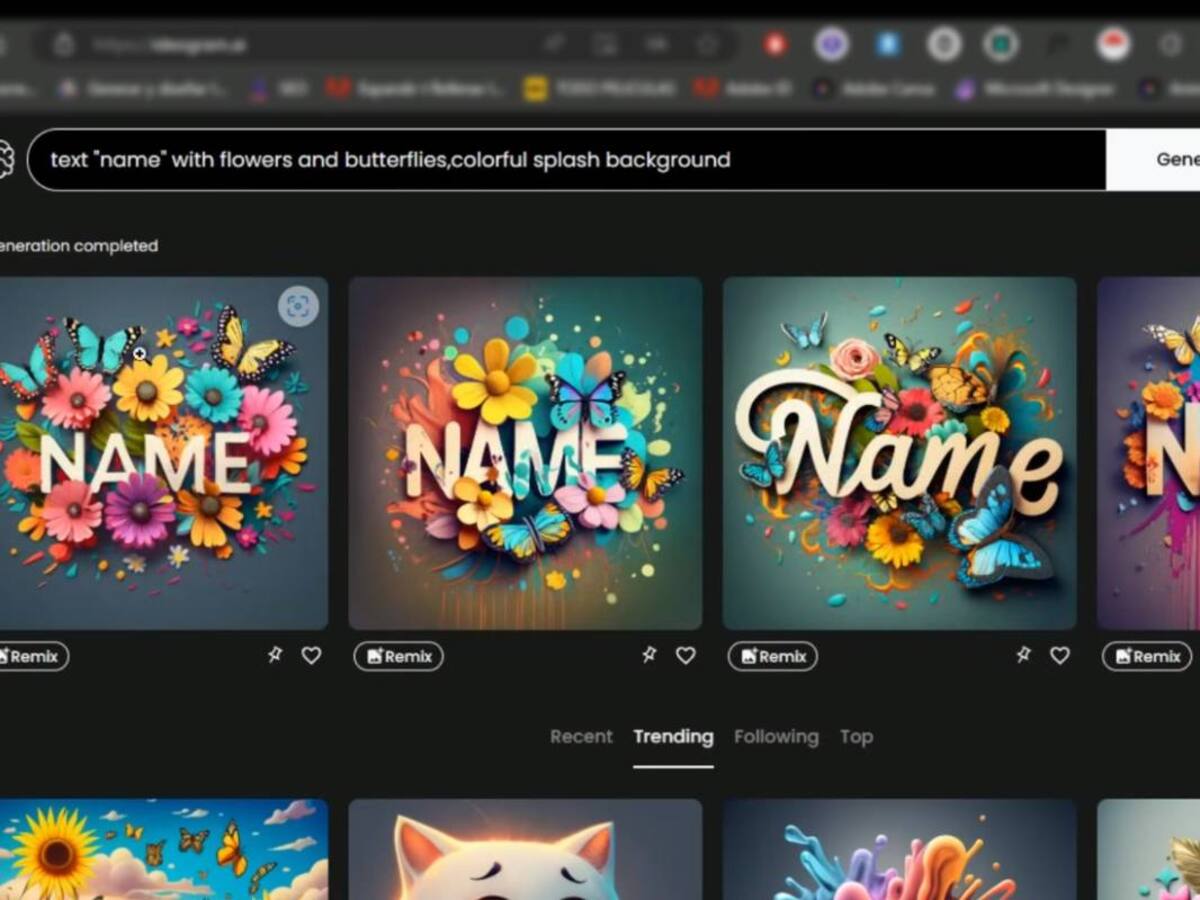Toggle the heart under the second image

[x=686, y=655]
